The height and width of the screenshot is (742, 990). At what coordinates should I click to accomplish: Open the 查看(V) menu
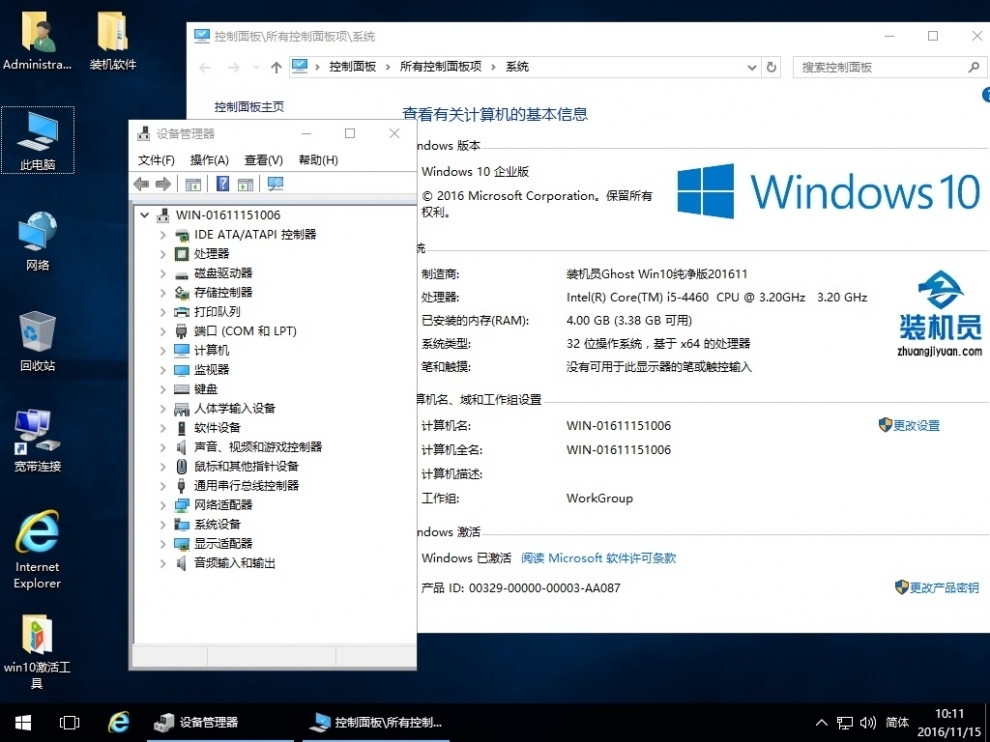(263, 160)
